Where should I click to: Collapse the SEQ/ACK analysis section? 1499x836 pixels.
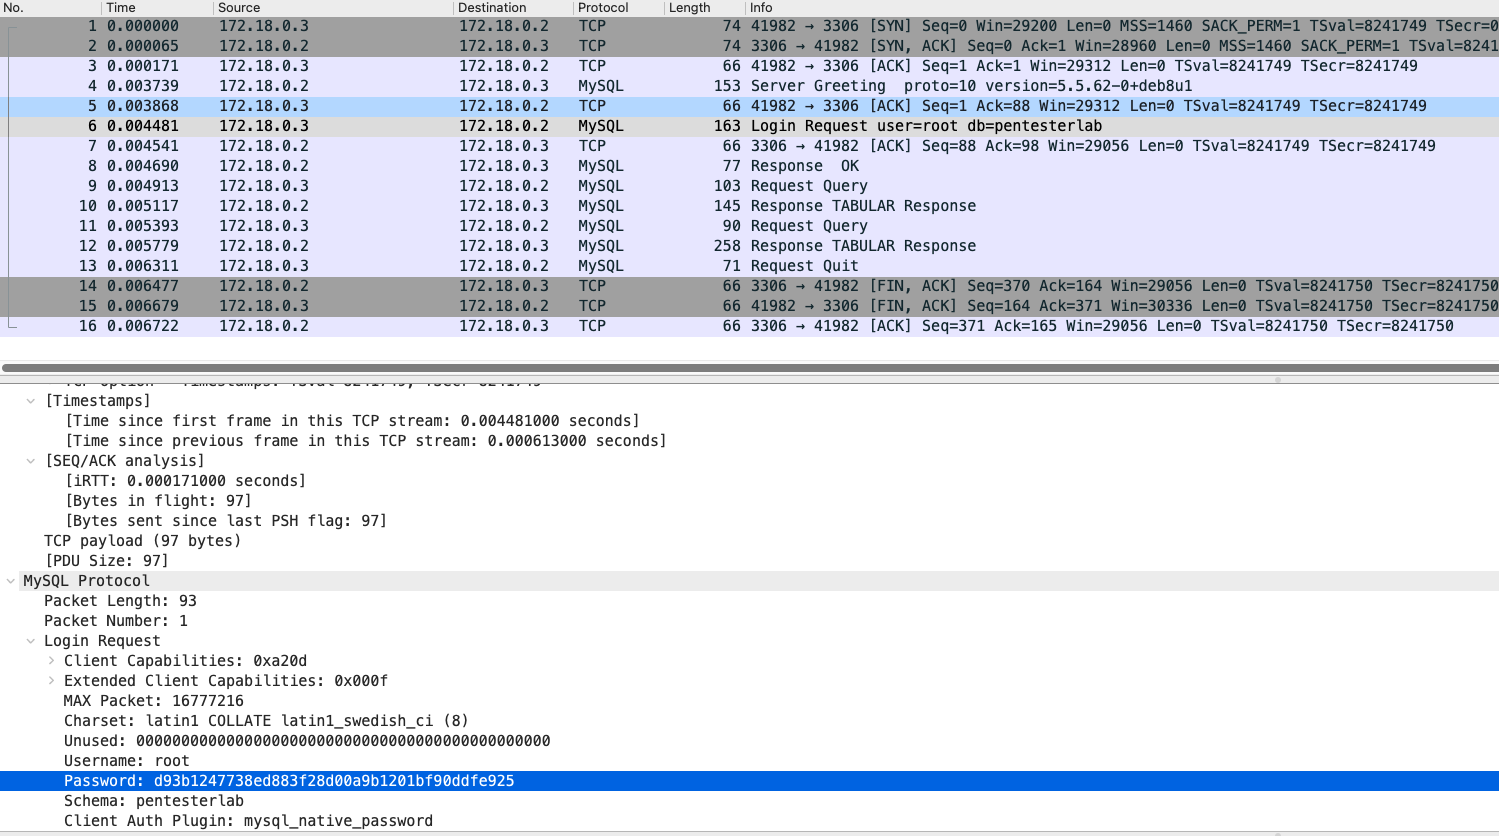click(31, 461)
